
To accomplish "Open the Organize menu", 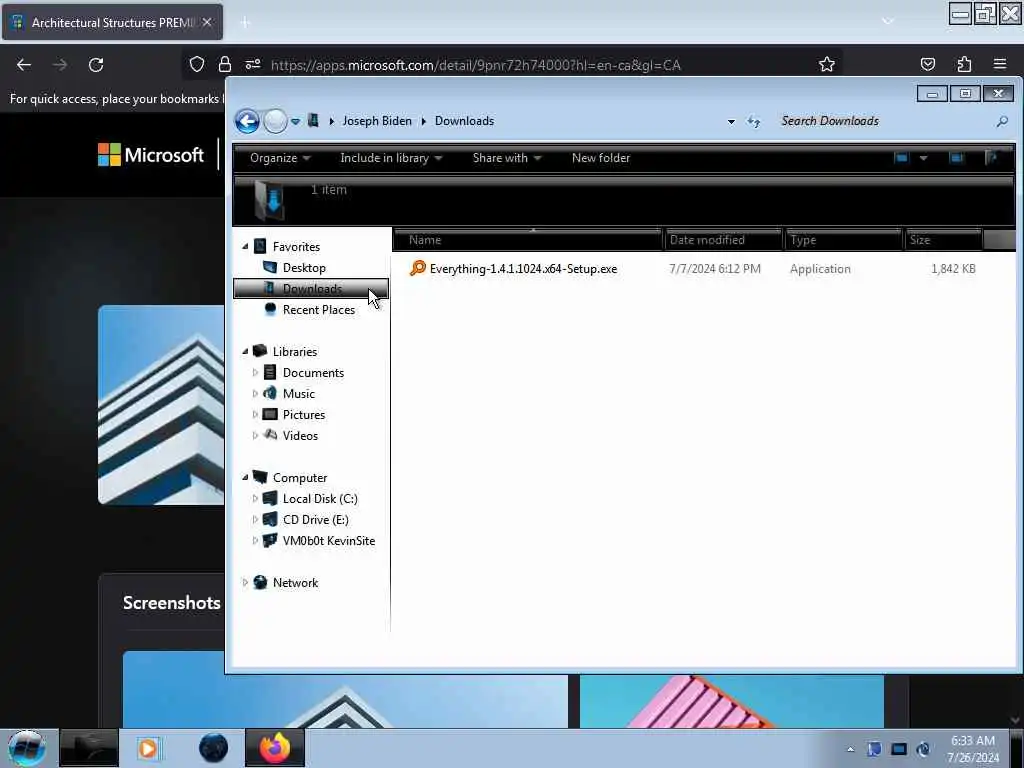I will (x=280, y=158).
